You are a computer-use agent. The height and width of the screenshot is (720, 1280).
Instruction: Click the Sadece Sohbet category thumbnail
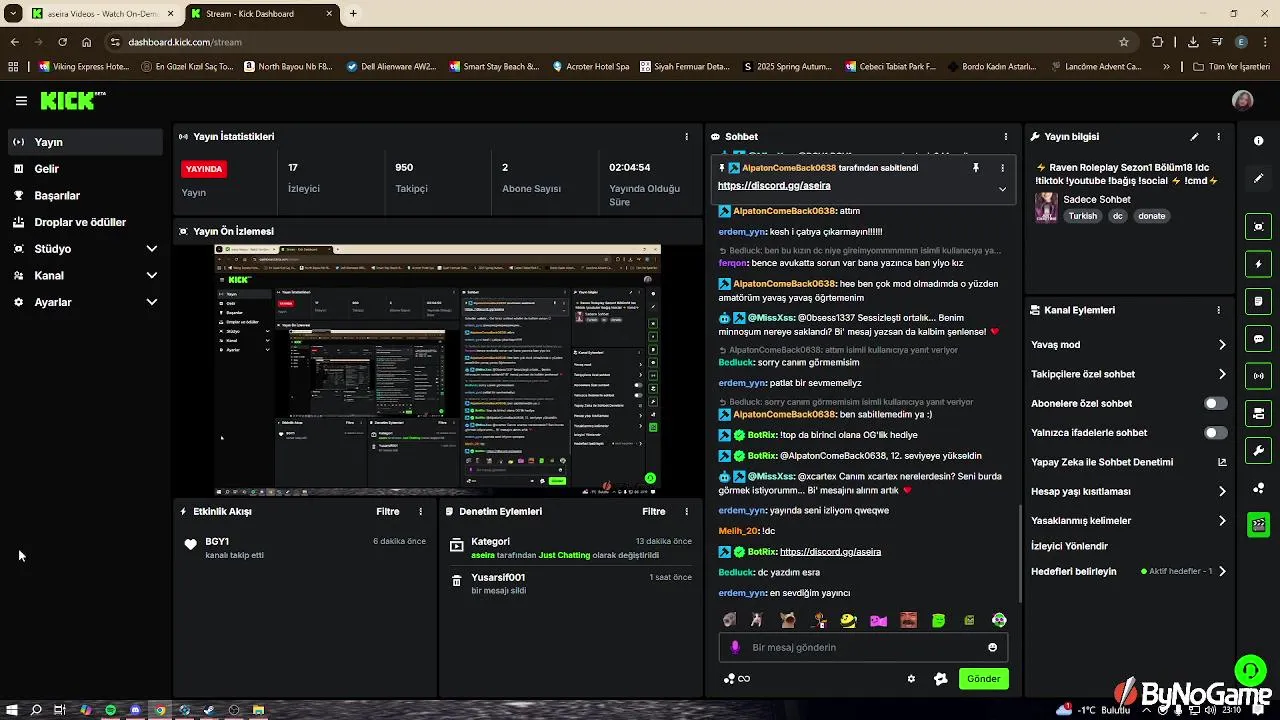(x=1046, y=207)
